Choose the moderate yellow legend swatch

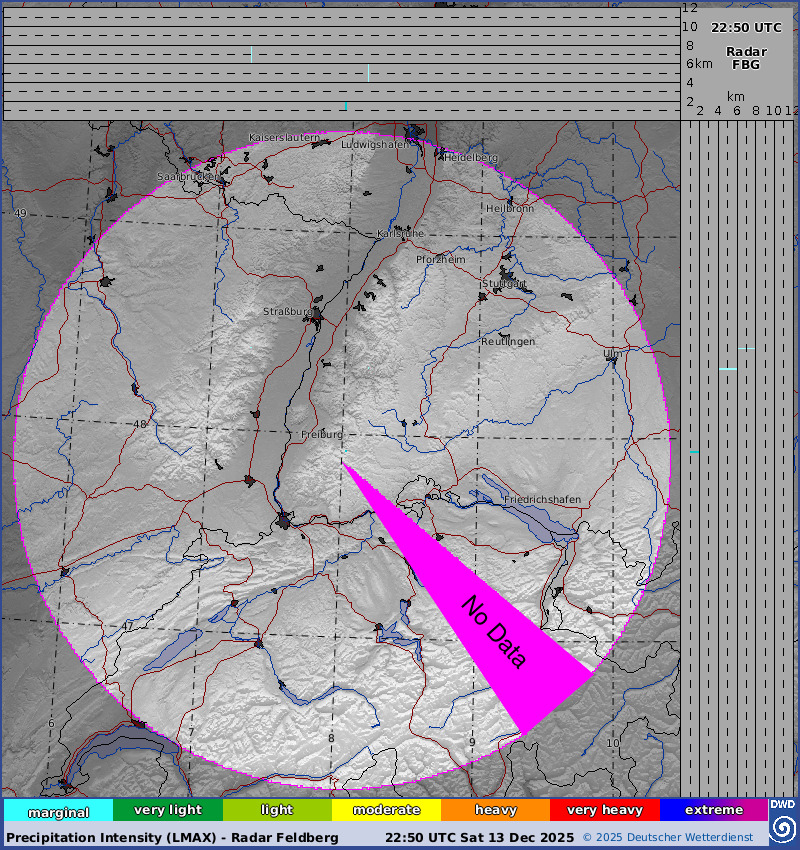[386, 810]
